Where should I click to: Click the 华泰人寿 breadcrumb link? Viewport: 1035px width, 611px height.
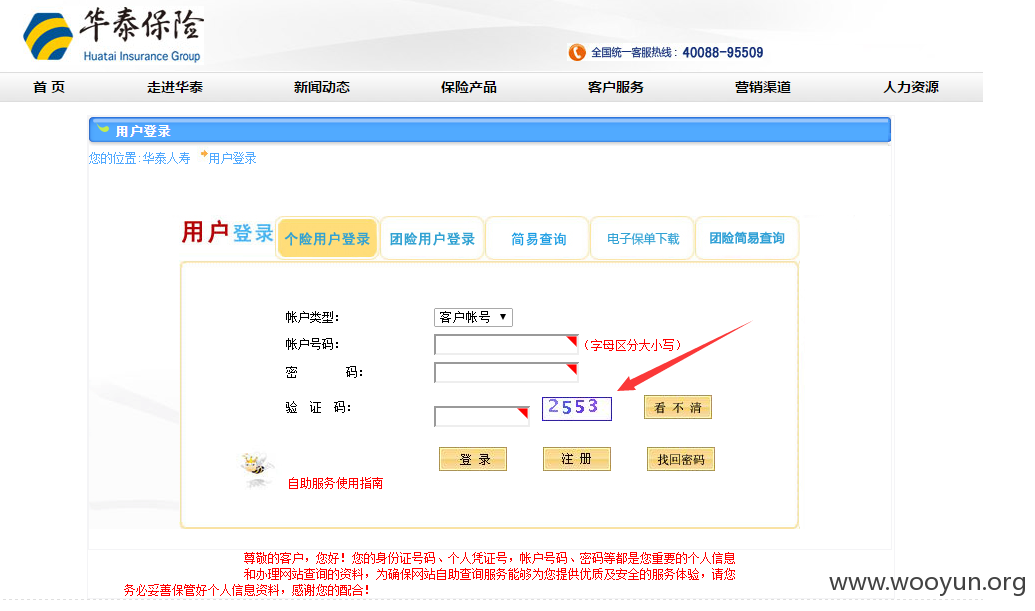click(x=166, y=158)
